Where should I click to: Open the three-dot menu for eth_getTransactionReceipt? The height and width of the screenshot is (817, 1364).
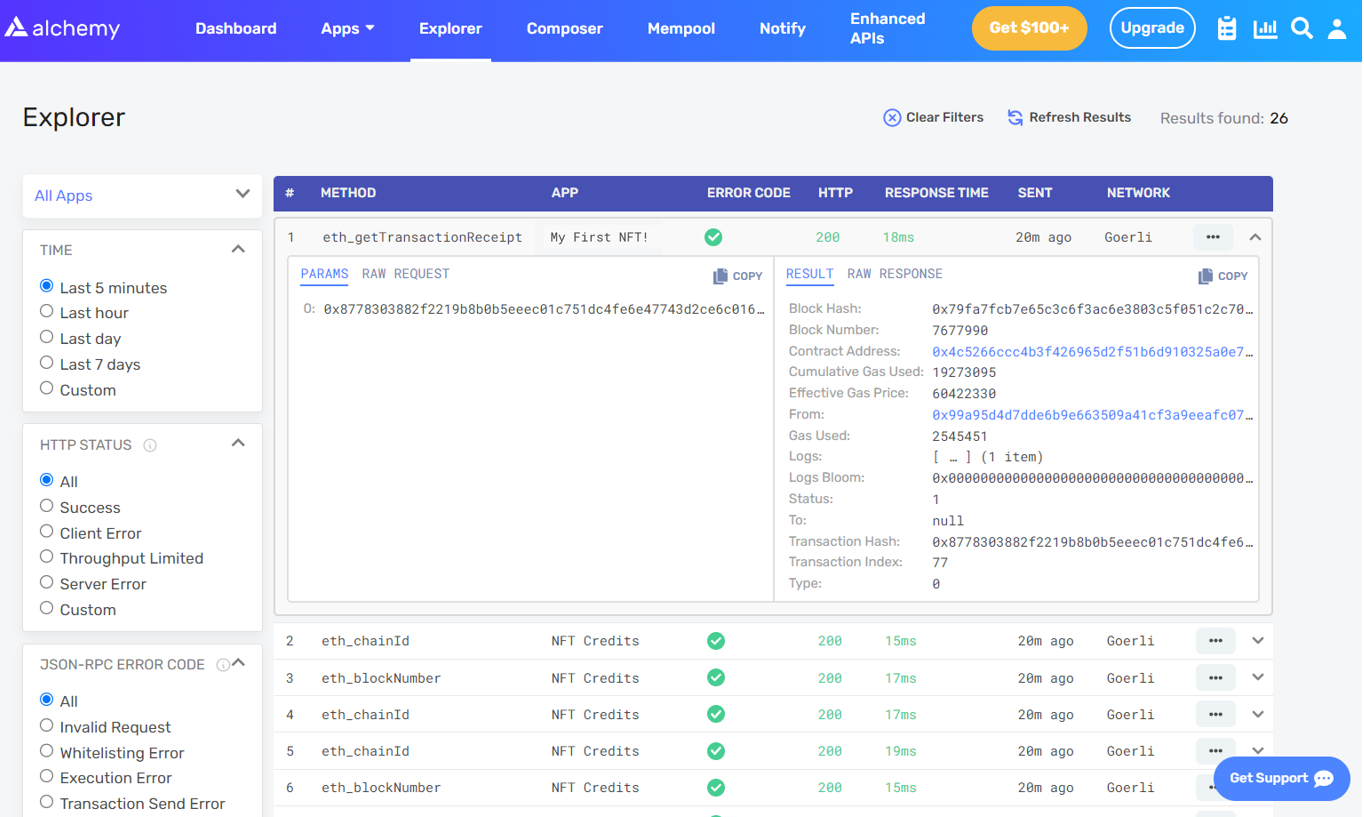pyautogui.click(x=1213, y=237)
